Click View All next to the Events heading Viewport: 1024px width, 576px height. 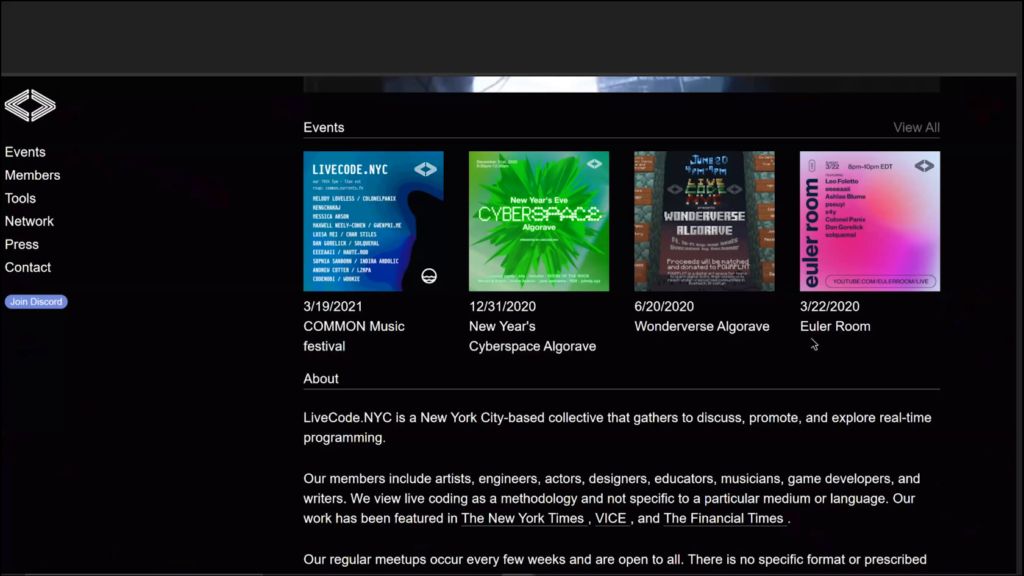coord(916,127)
